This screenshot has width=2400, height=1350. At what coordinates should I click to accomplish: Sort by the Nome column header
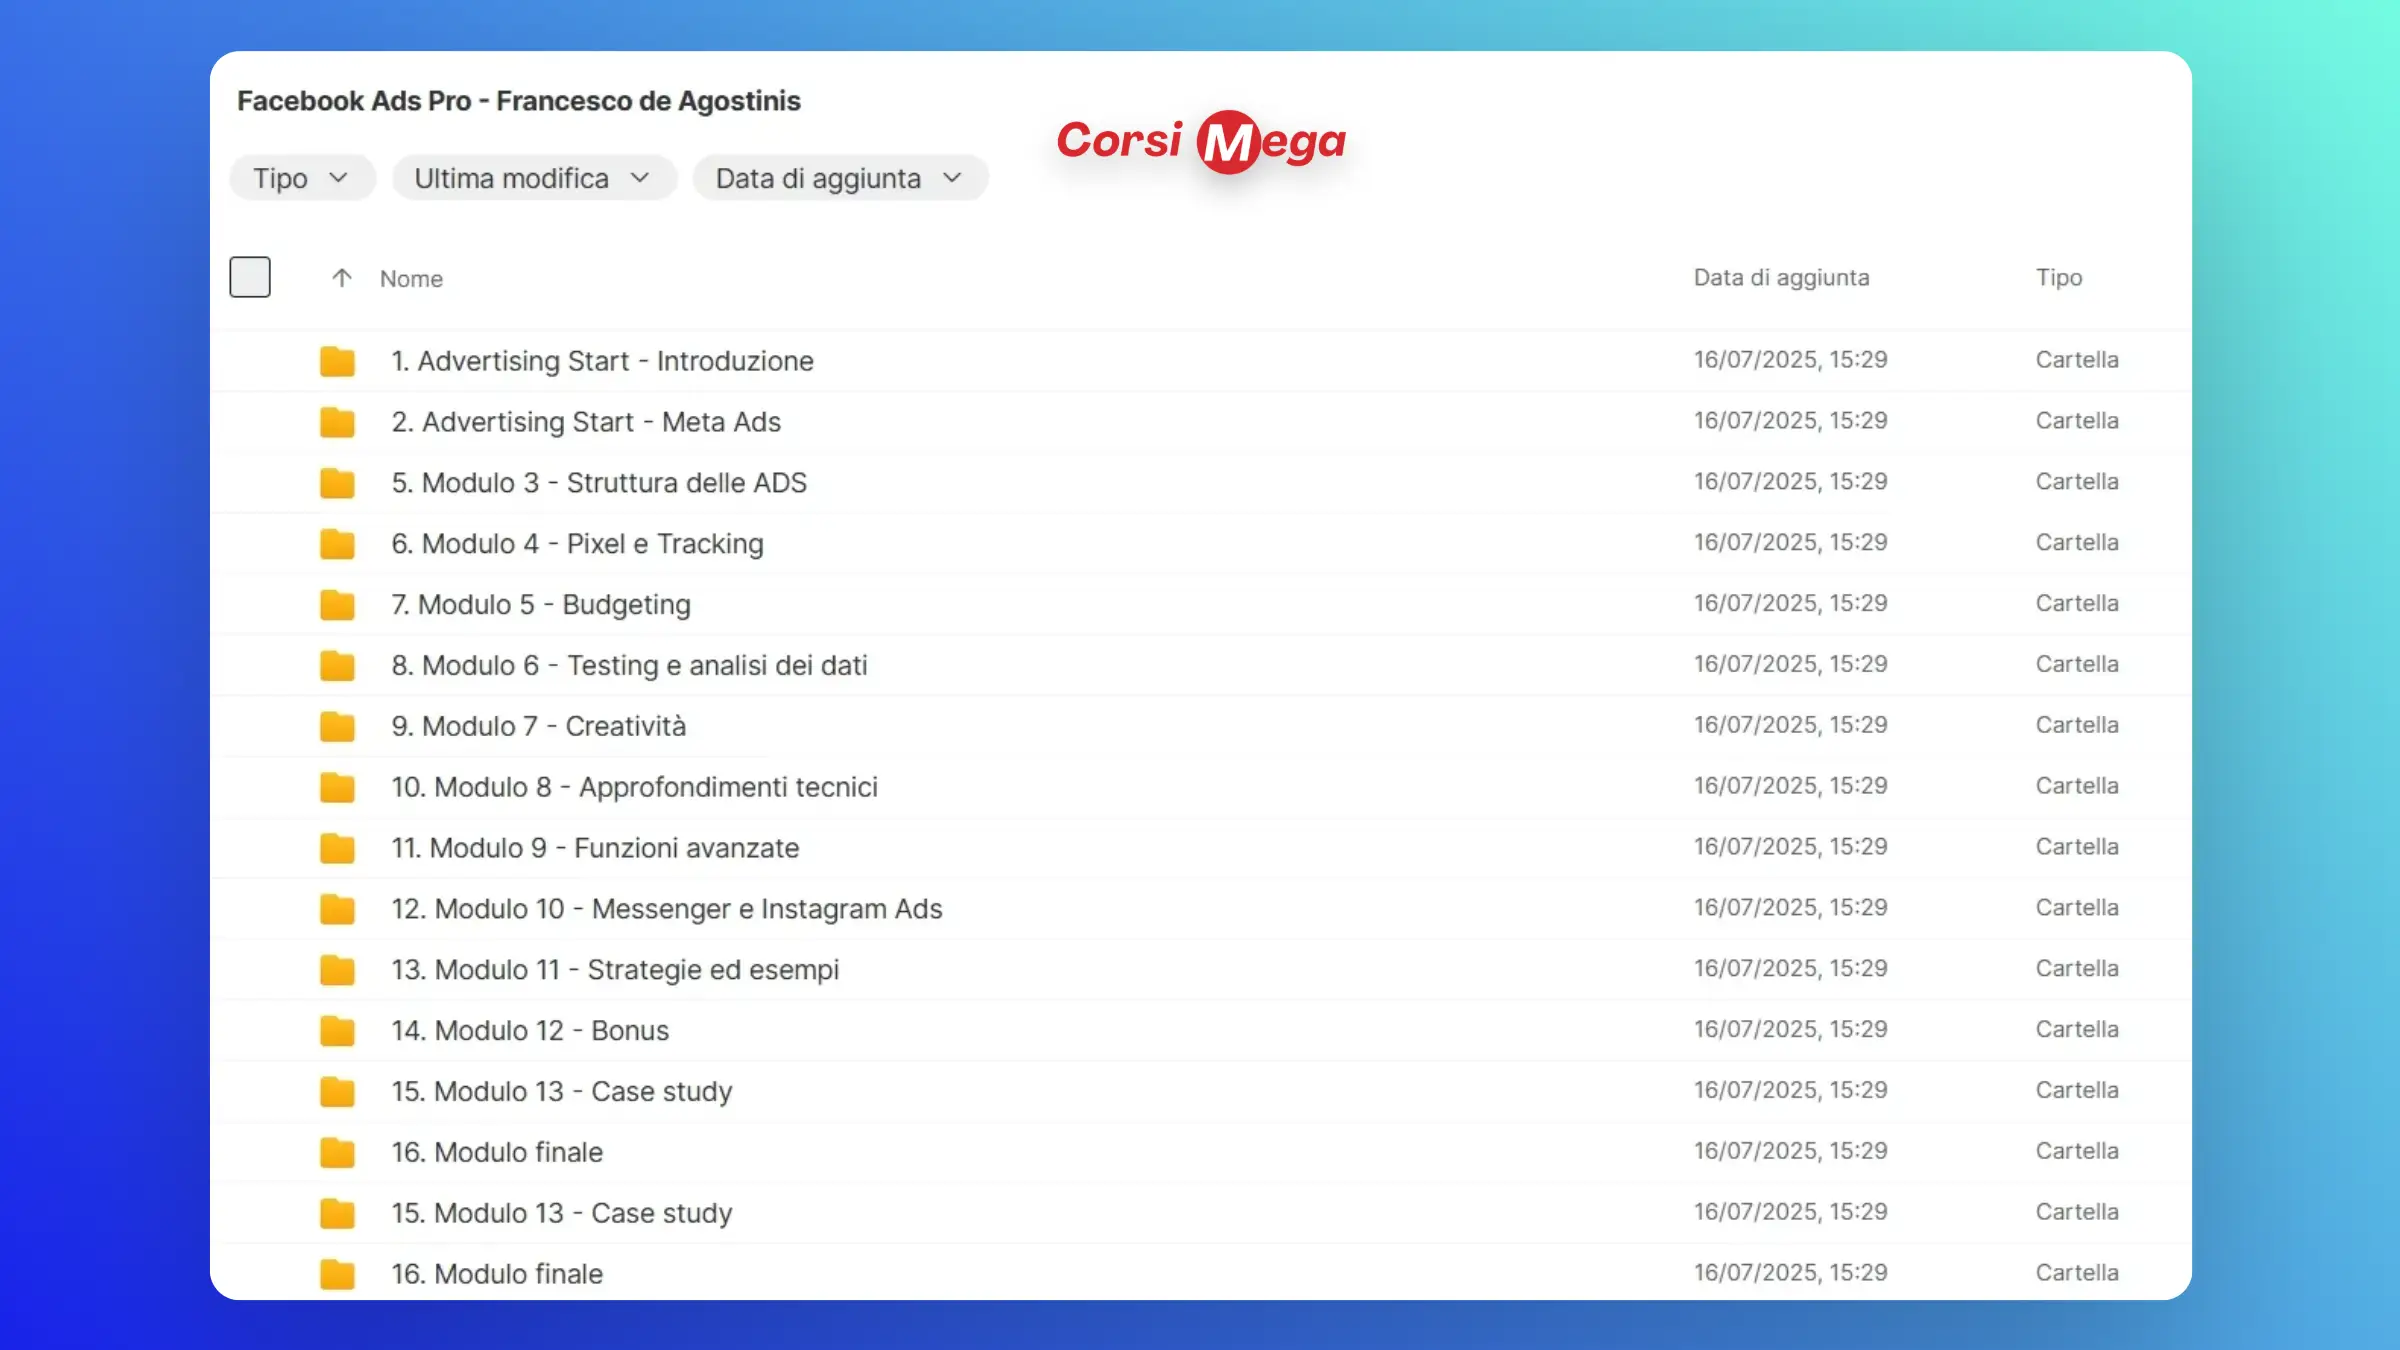pos(411,279)
